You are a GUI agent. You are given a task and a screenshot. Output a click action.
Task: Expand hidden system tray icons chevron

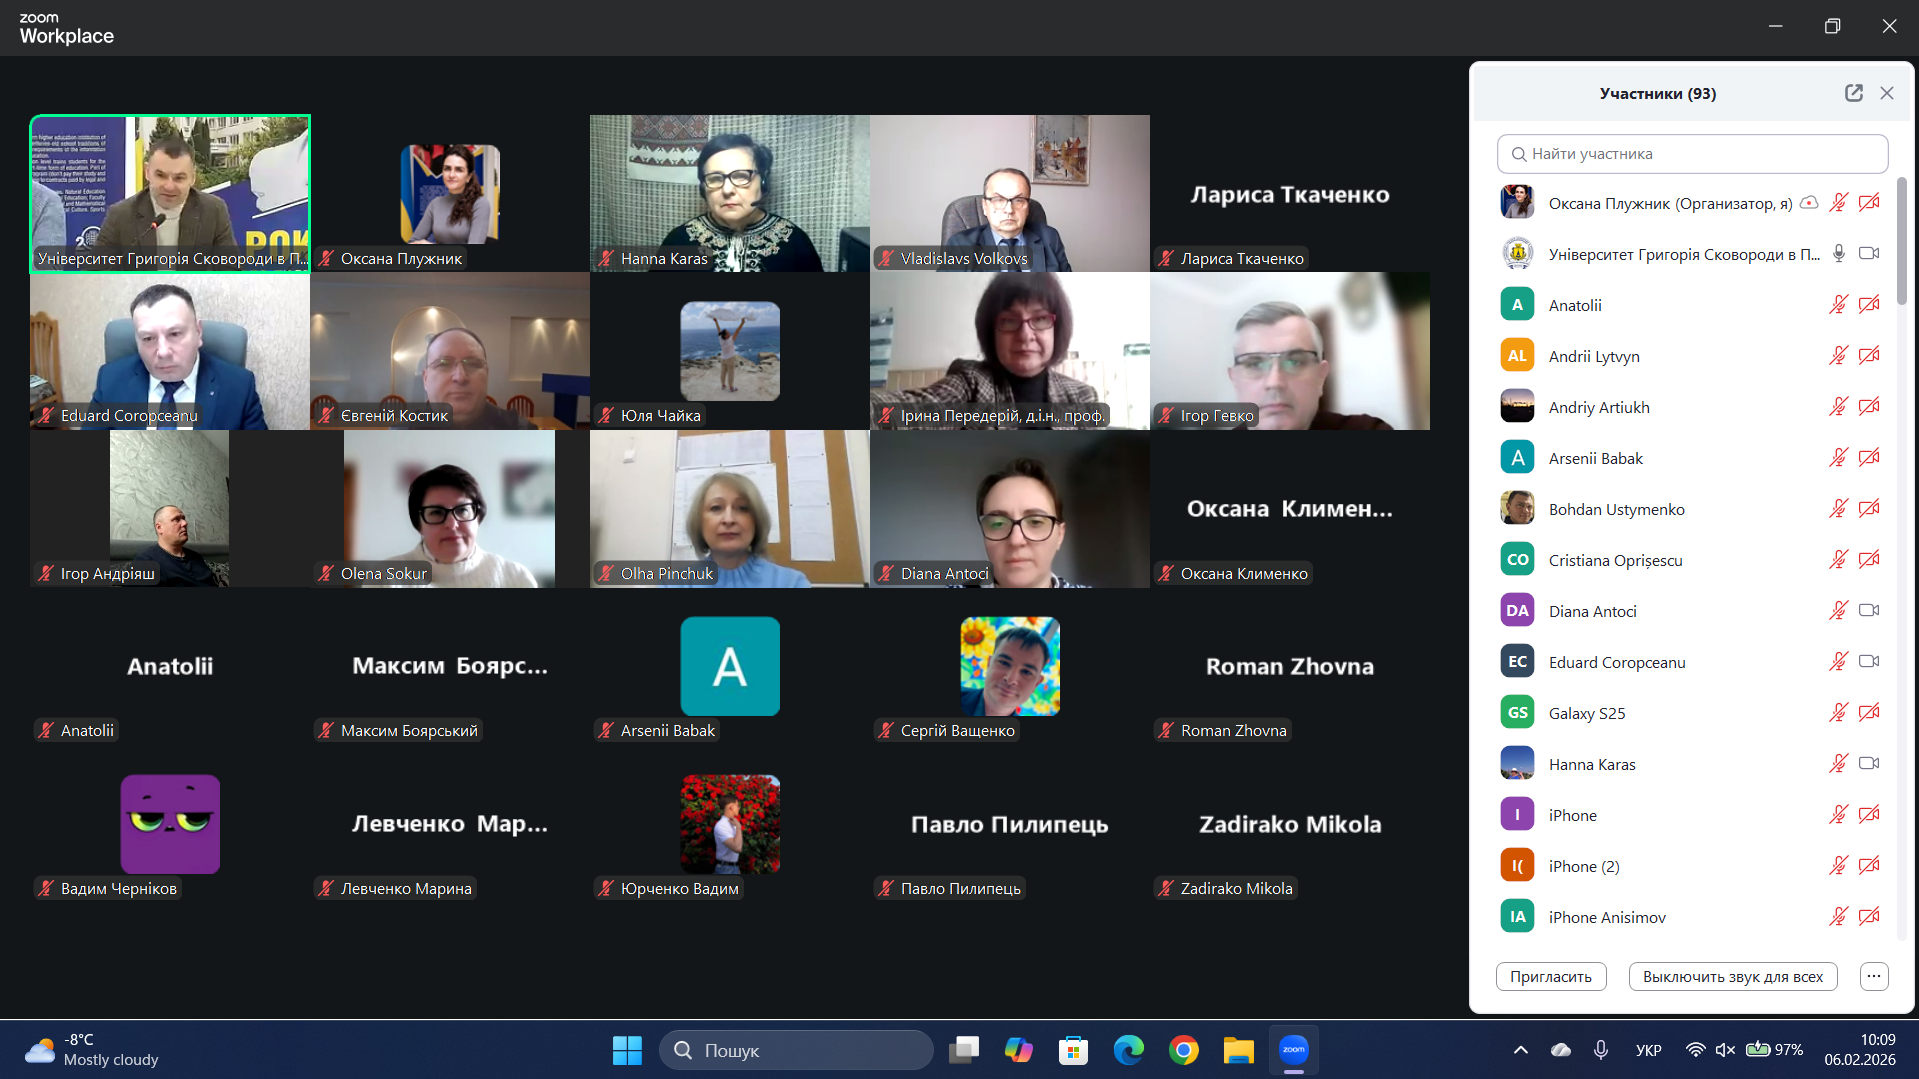[x=1520, y=1050]
